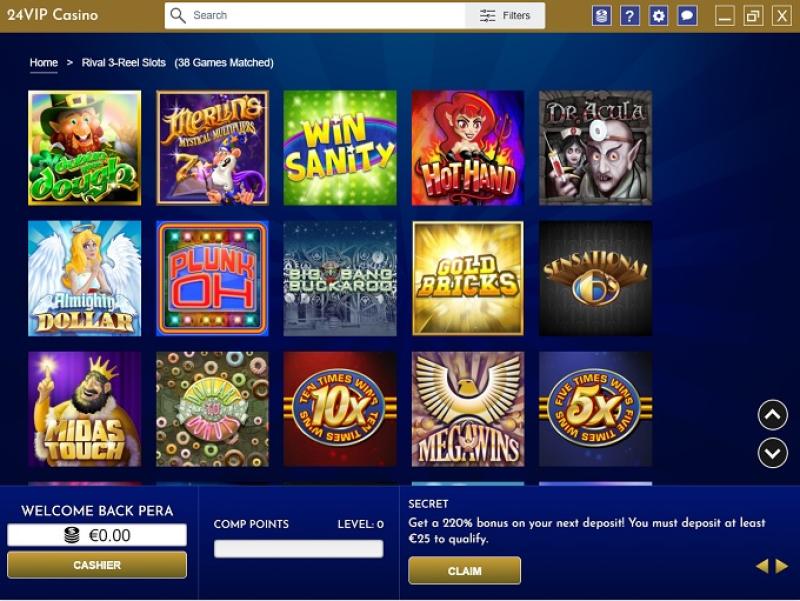Launch the Hot Hand slot game
Viewport: 800px width, 601px height.
point(468,148)
